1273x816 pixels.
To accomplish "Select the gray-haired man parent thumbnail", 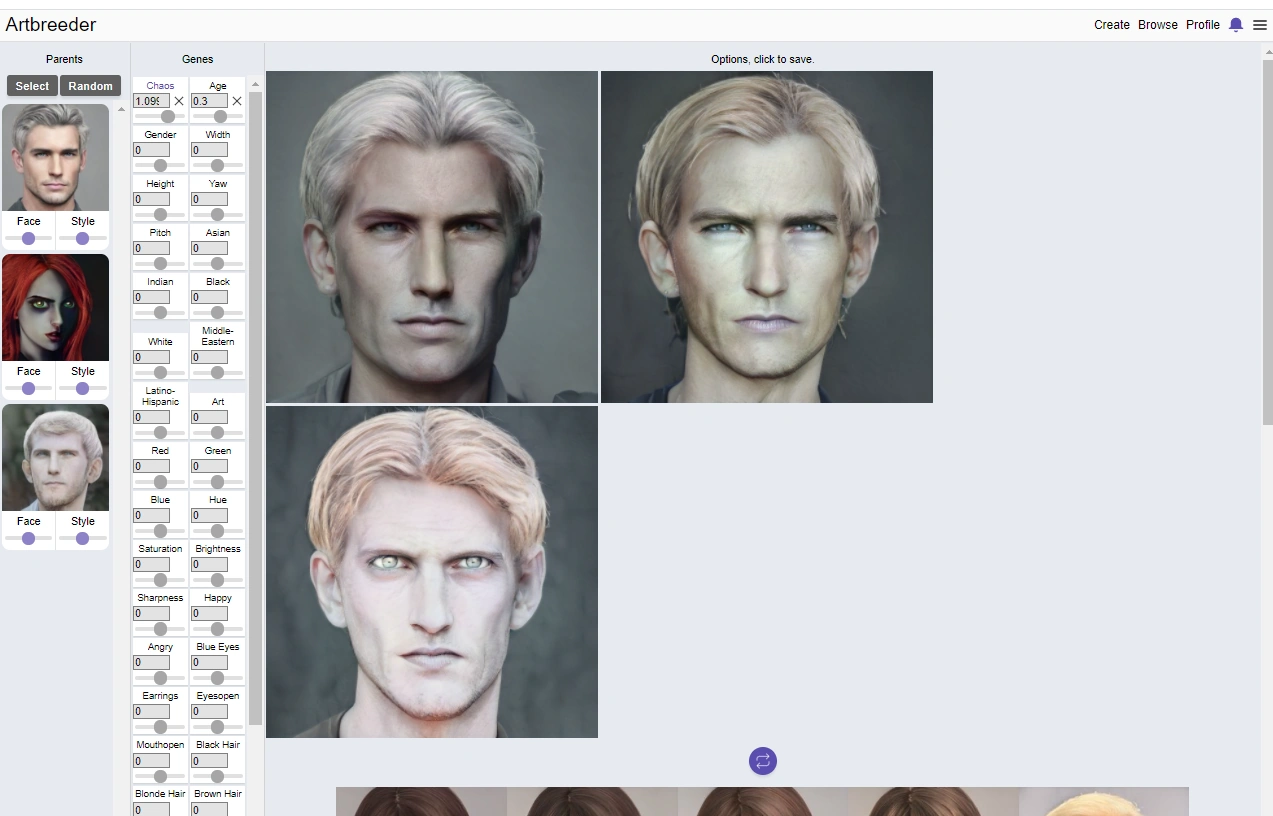I will point(55,158).
